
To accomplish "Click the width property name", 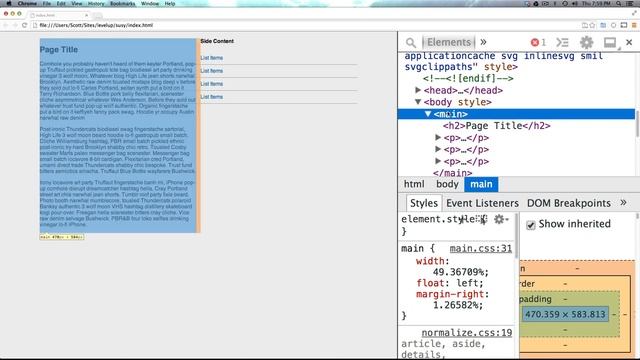I will click(430, 261).
